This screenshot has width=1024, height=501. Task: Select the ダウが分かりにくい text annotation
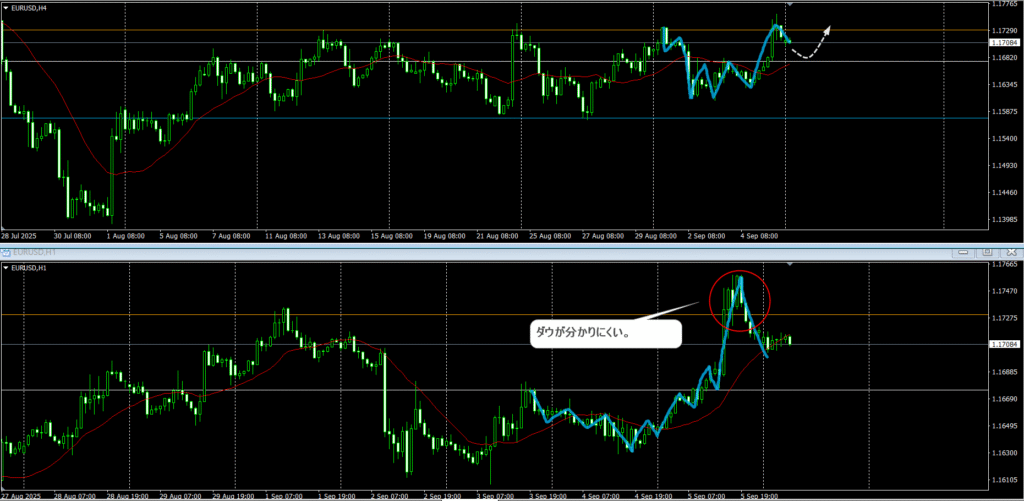click(605, 334)
